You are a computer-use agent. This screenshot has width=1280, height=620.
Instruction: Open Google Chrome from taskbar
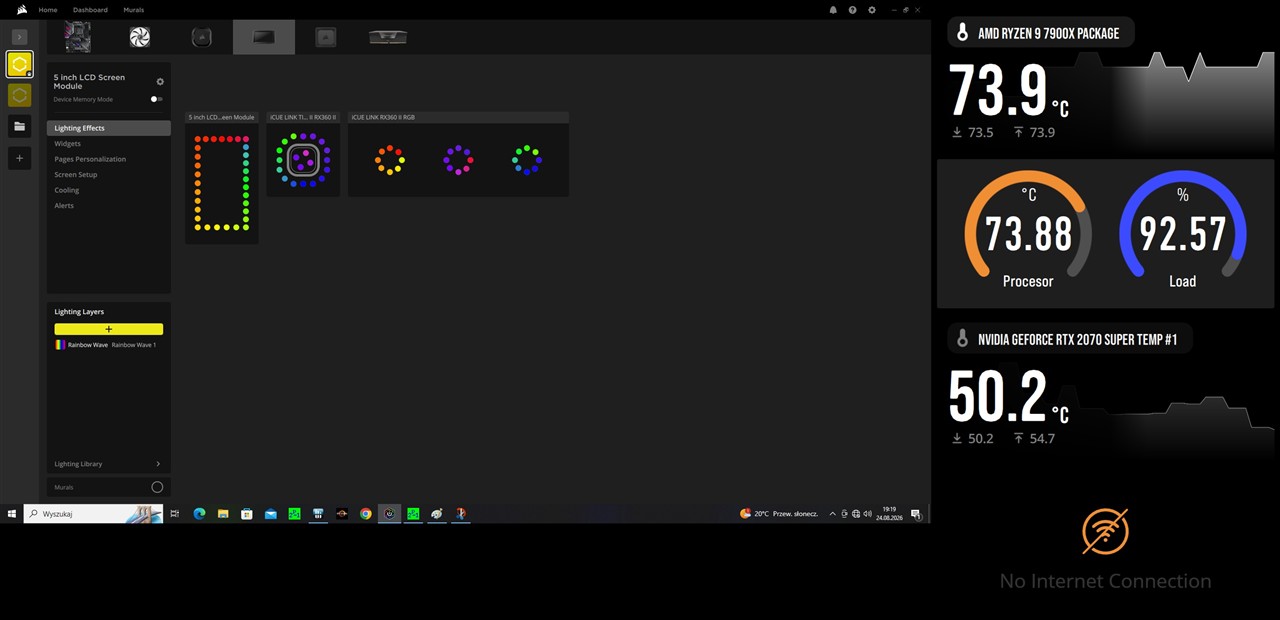click(x=366, y=514)
